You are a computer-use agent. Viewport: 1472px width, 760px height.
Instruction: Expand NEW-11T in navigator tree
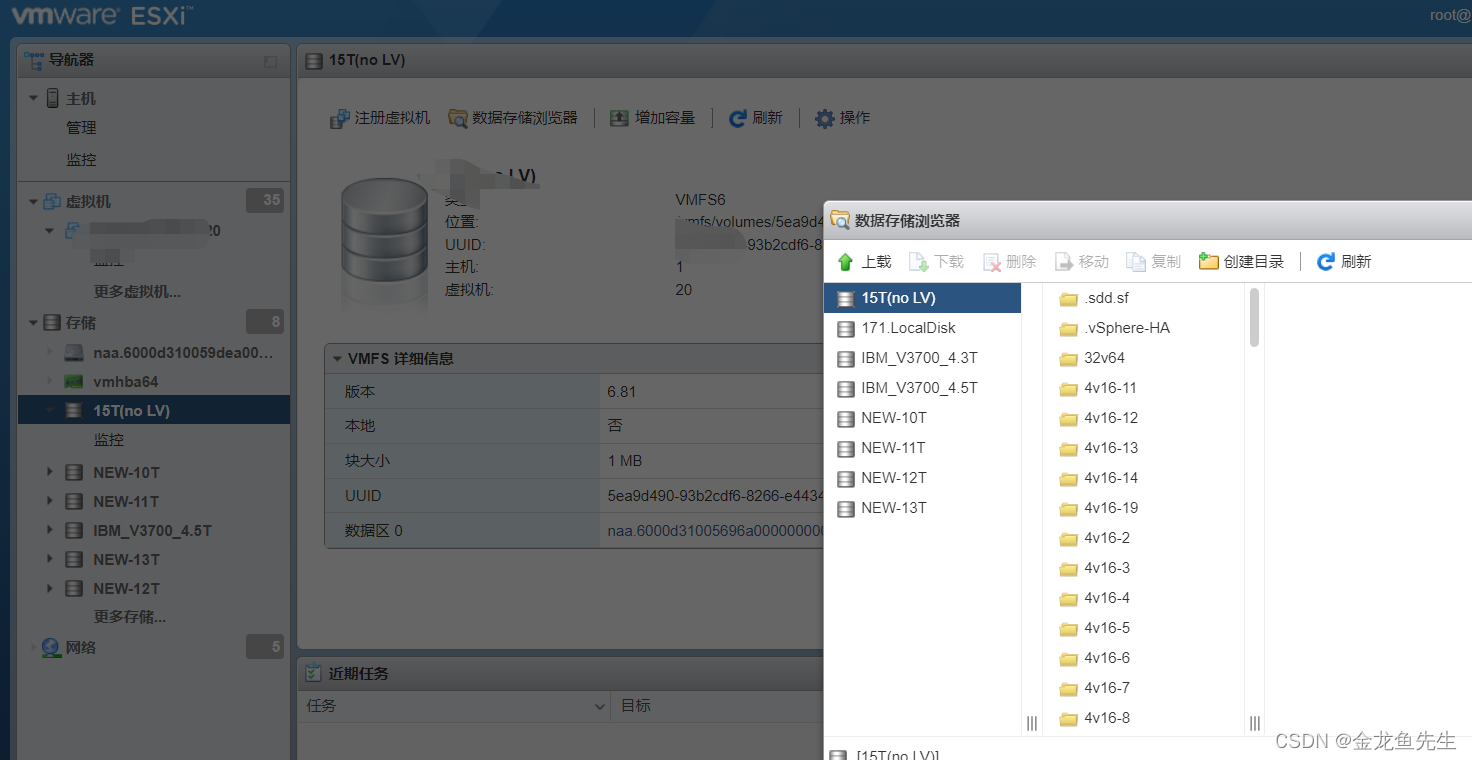[x=50, y=501]
